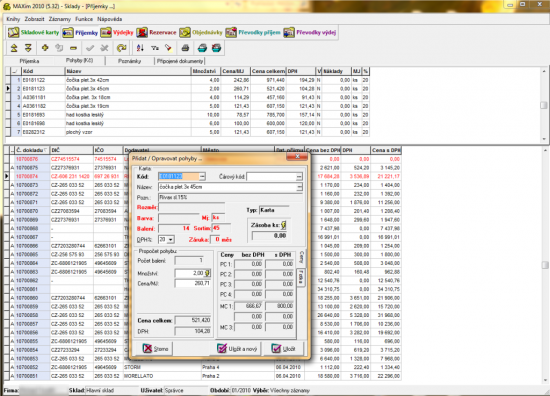Open the Knihy menu

coord(13,19)
